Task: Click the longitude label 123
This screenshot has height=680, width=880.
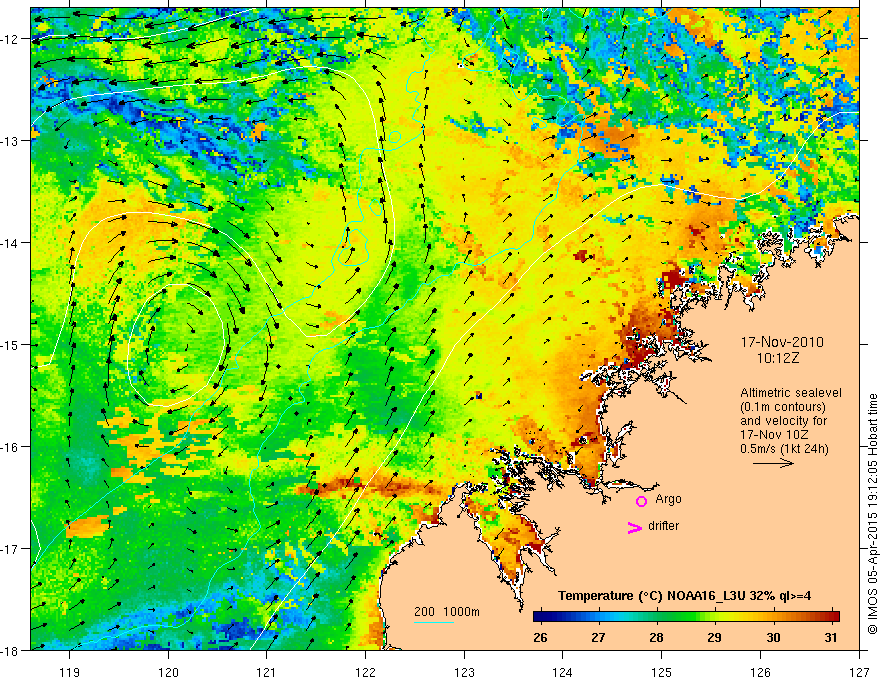Action: [464, 672]
